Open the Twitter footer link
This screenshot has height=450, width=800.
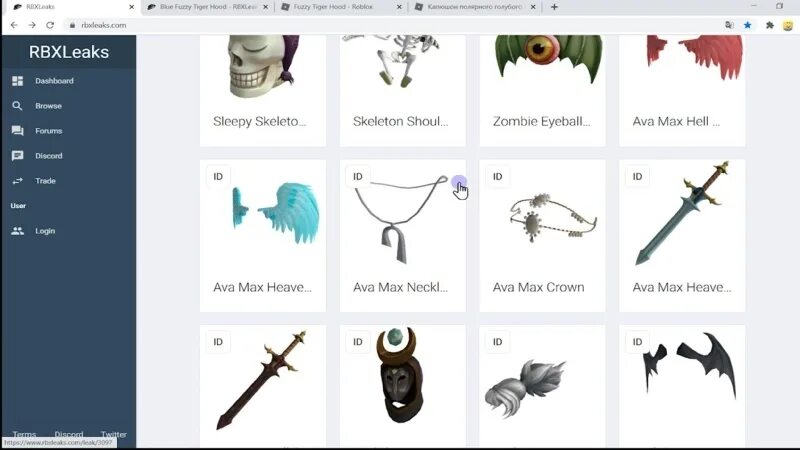coord(113,434)
